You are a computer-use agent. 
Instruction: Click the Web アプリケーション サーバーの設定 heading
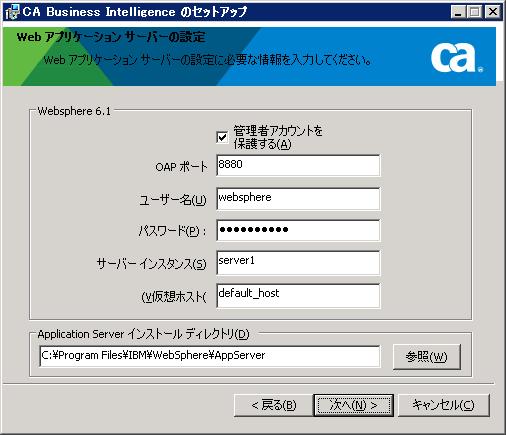coord(111,37)
